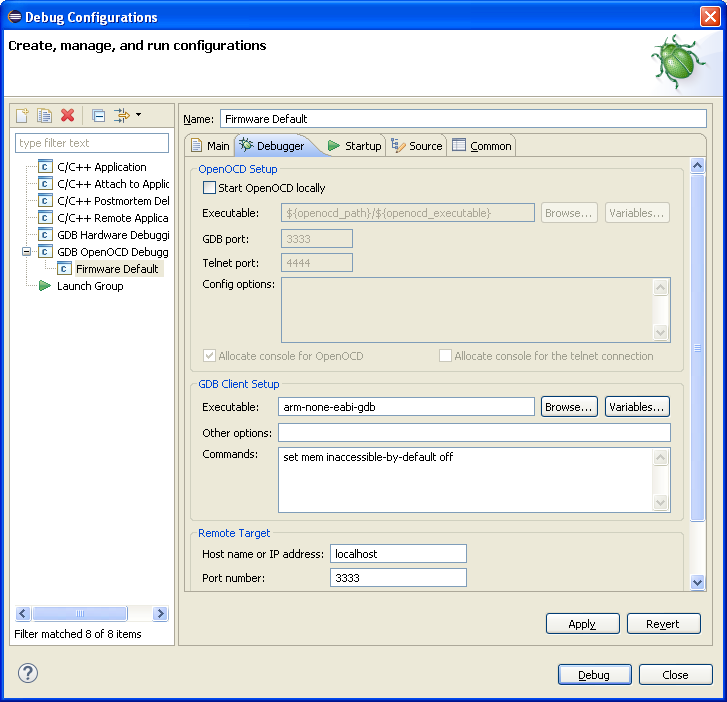Collapse the GDB OpenOCD Debugging tree node
727x702 pixels.
[26, 252]
